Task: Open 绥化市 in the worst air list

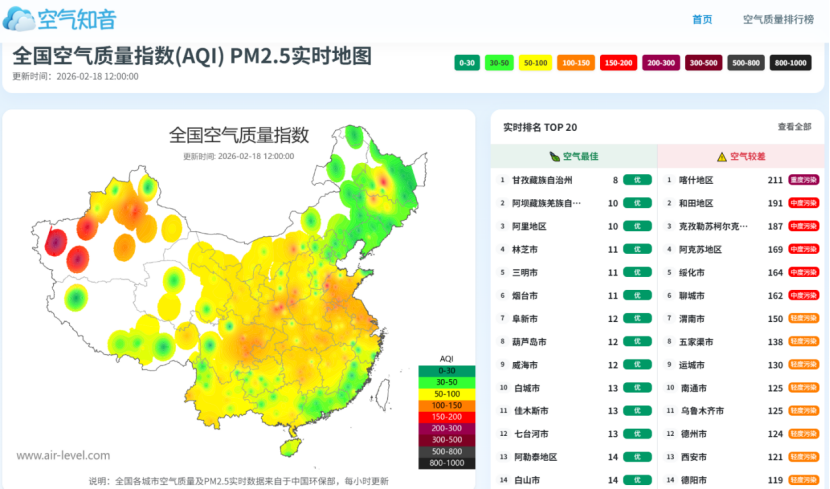Action: 692,273
